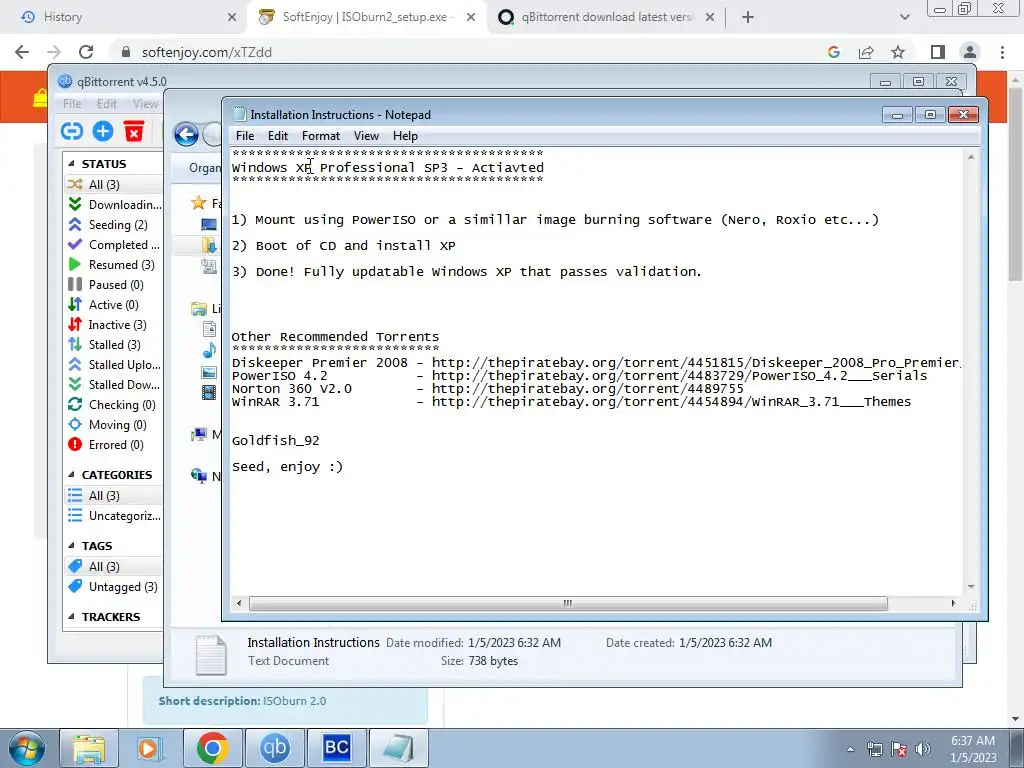Open Notepad Edit menu
1024x768 pixels.
[x=278, y=136]
